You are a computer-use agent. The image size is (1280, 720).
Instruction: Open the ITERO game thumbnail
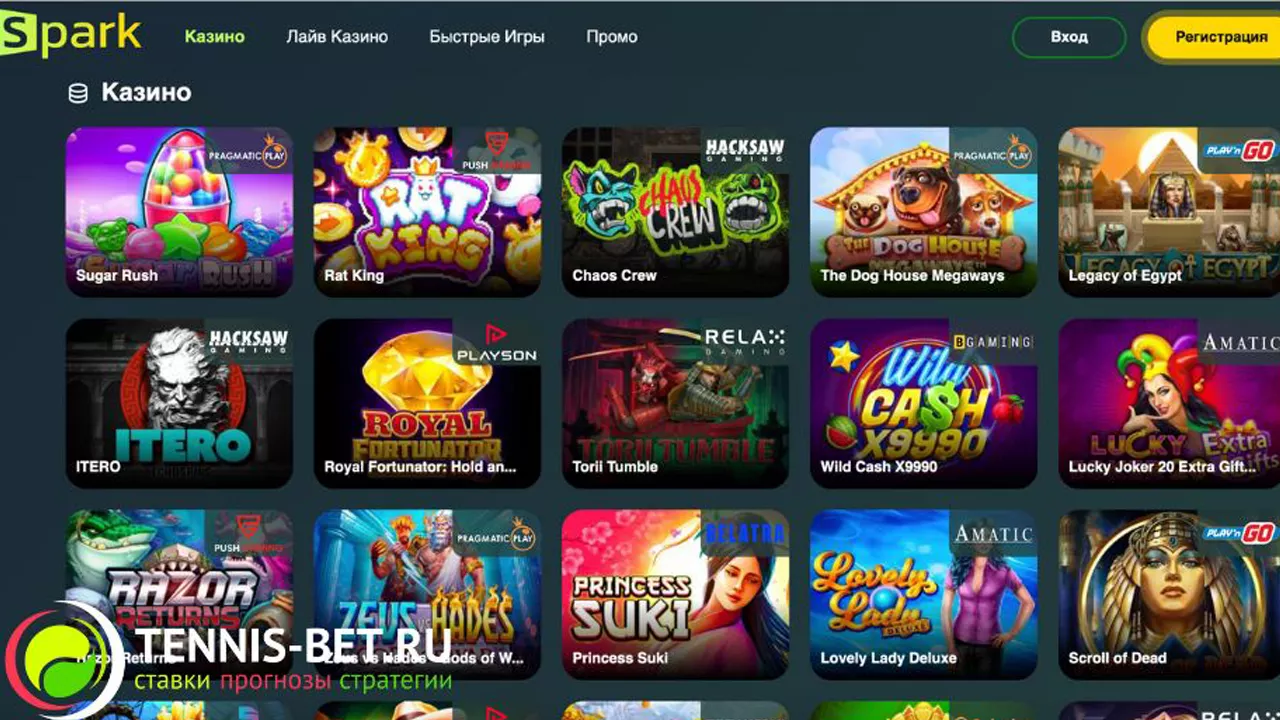(180, 404)
